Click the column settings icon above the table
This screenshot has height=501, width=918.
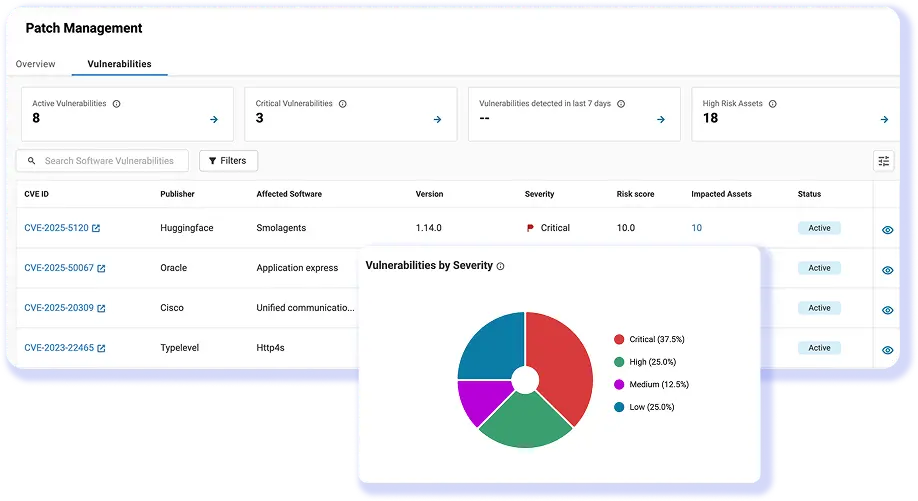[x=883, y=161]
